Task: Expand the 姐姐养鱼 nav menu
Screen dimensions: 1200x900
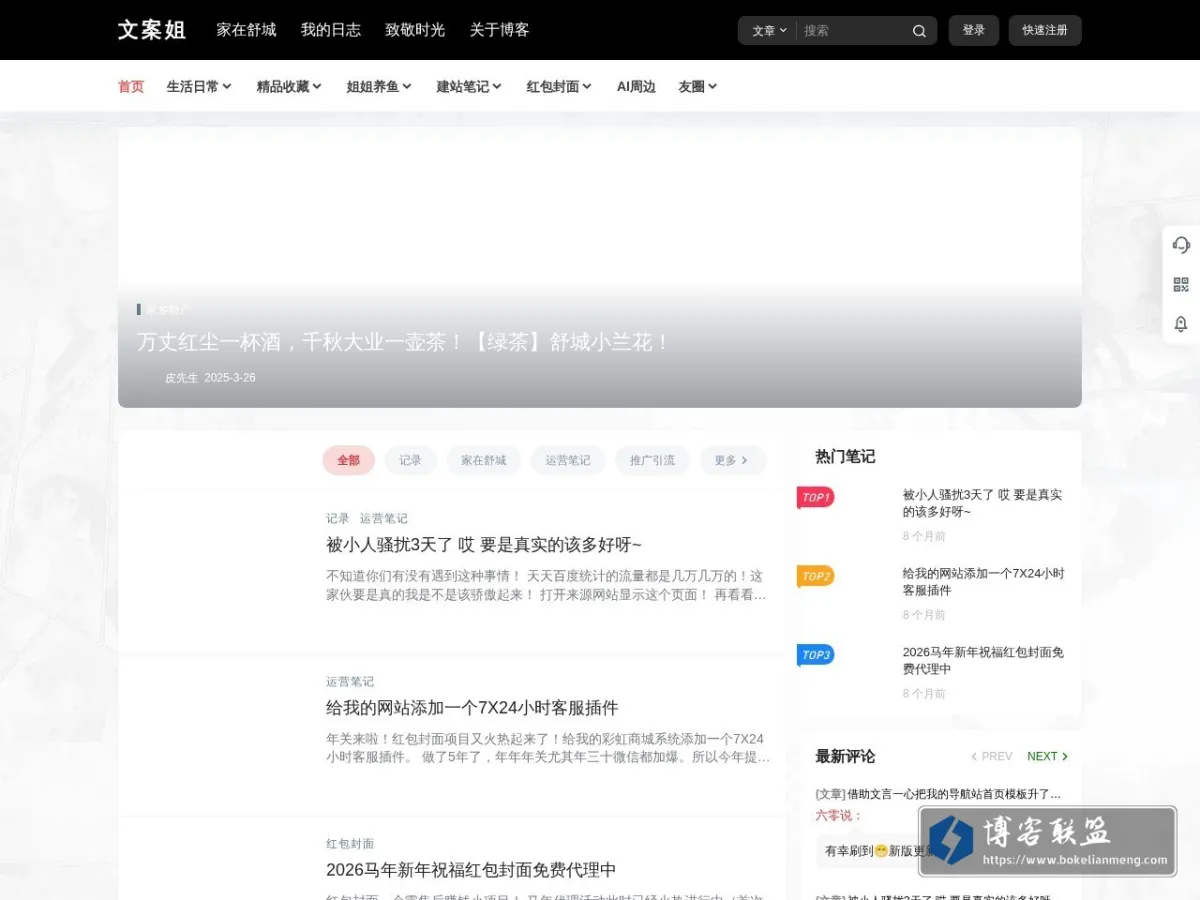Action: coord(379,87)
